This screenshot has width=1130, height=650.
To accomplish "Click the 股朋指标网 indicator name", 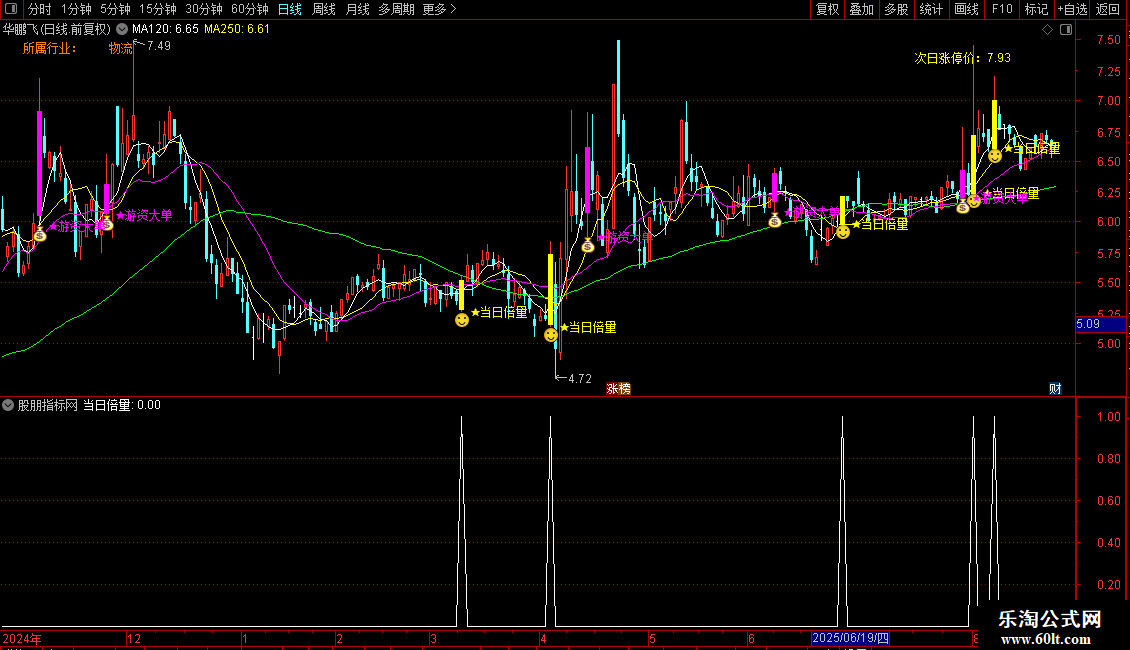I will tap(48, 405).
